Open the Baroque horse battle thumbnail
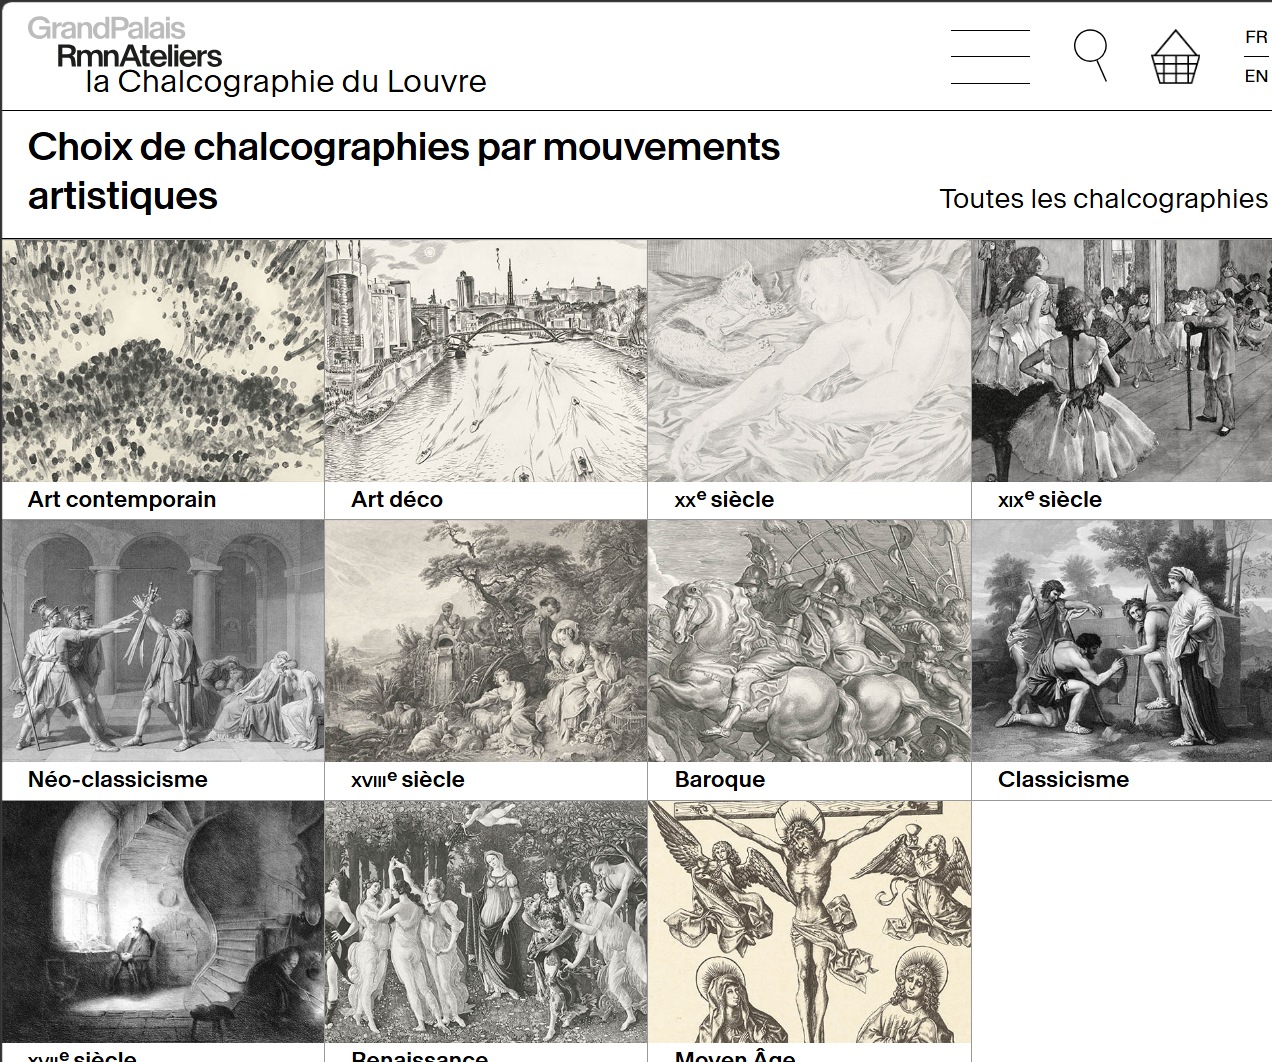The height and width of the screenshot is (1062, 1272). [x=809, y=640]
